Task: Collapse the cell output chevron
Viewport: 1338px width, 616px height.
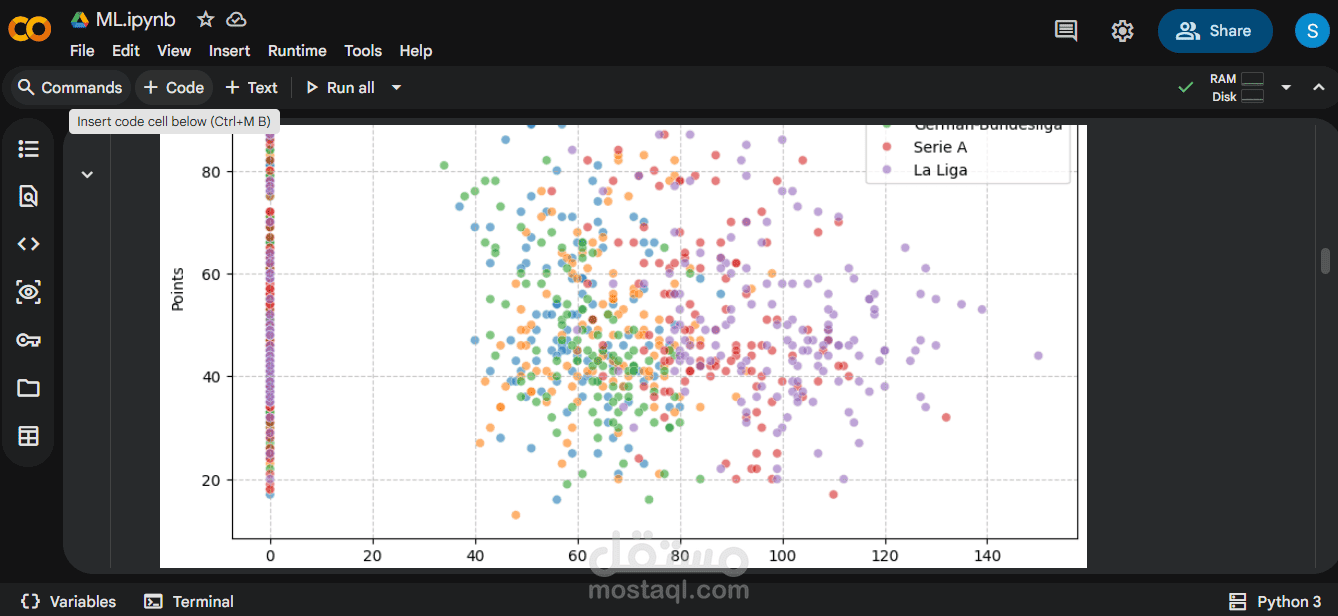Action: click(87, 174)
